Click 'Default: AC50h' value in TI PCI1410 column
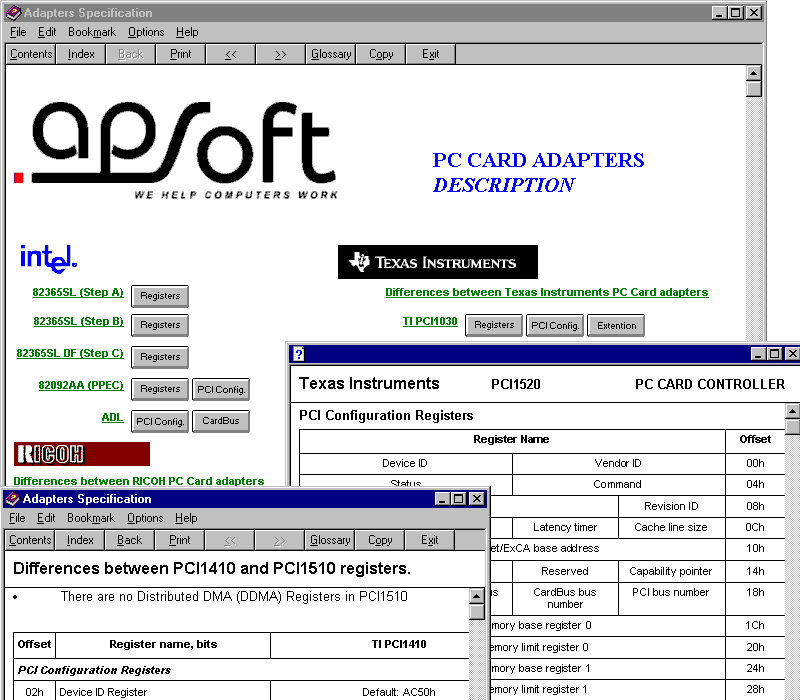Screen dimensions: 800x700 (398, 692)
